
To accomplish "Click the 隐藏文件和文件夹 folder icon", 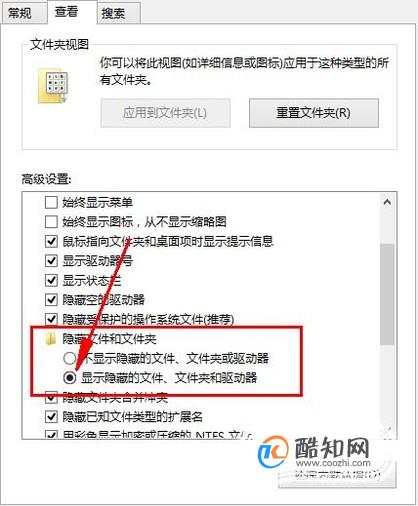I will (x=51, y=339).
